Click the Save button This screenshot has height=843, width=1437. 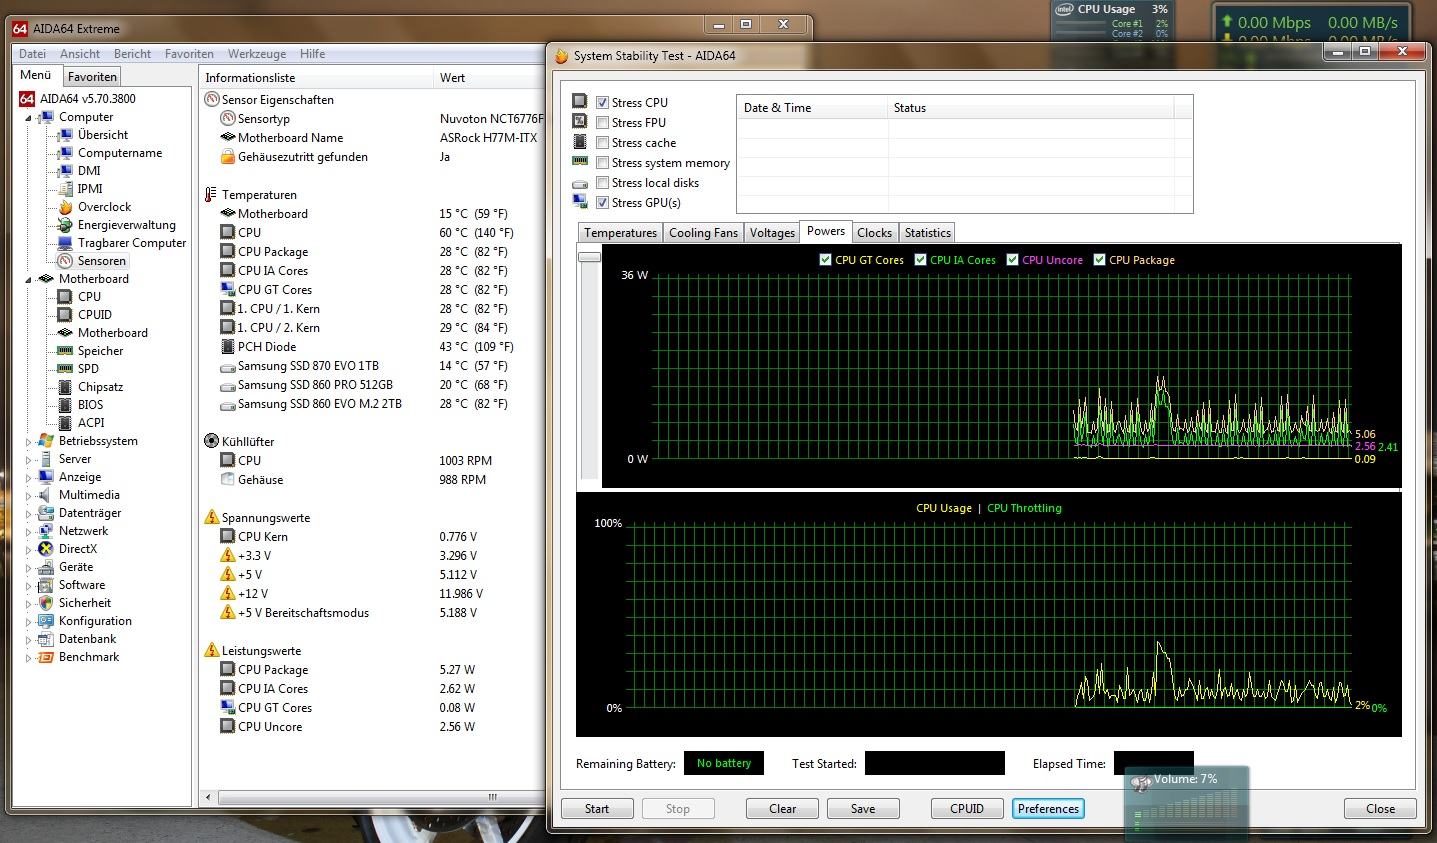pyautogui.click(x=863, y=809)
